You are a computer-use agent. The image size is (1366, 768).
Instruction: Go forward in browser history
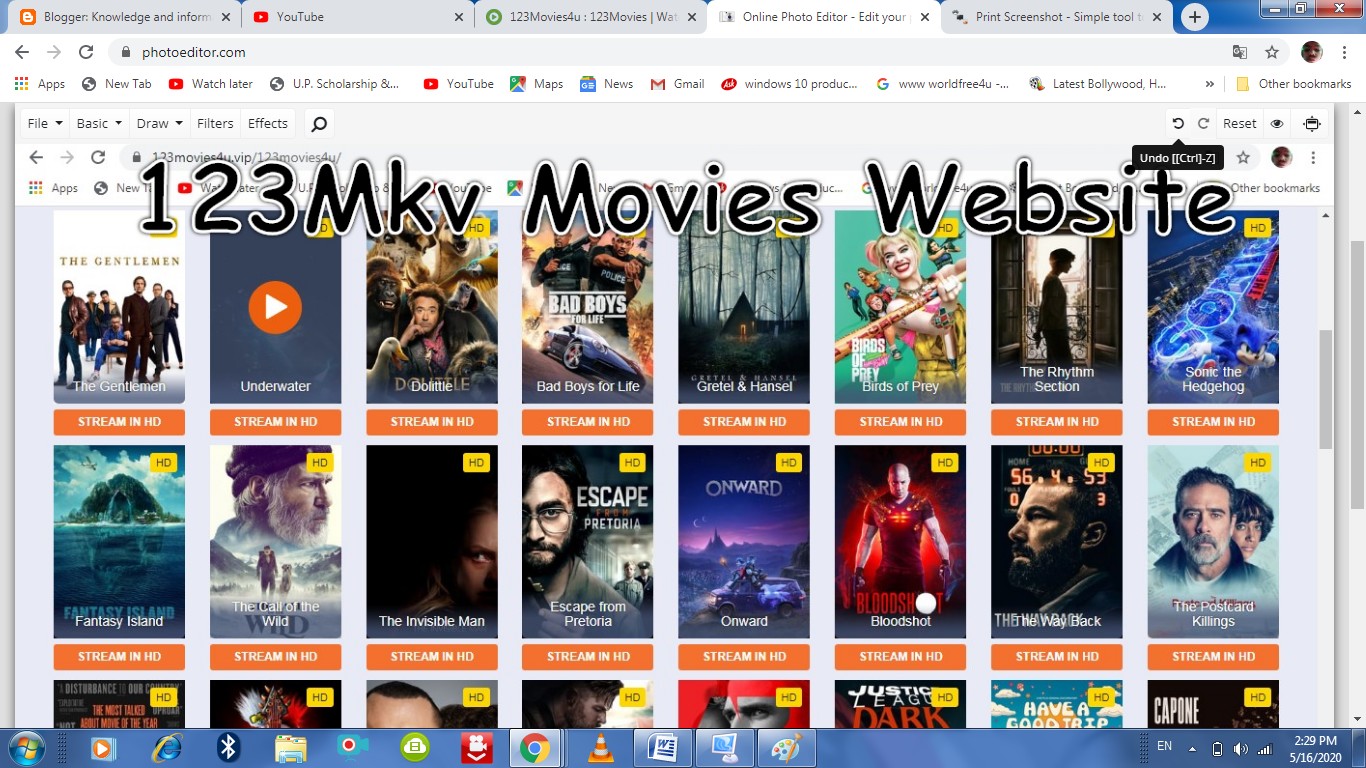pos(54,52)
